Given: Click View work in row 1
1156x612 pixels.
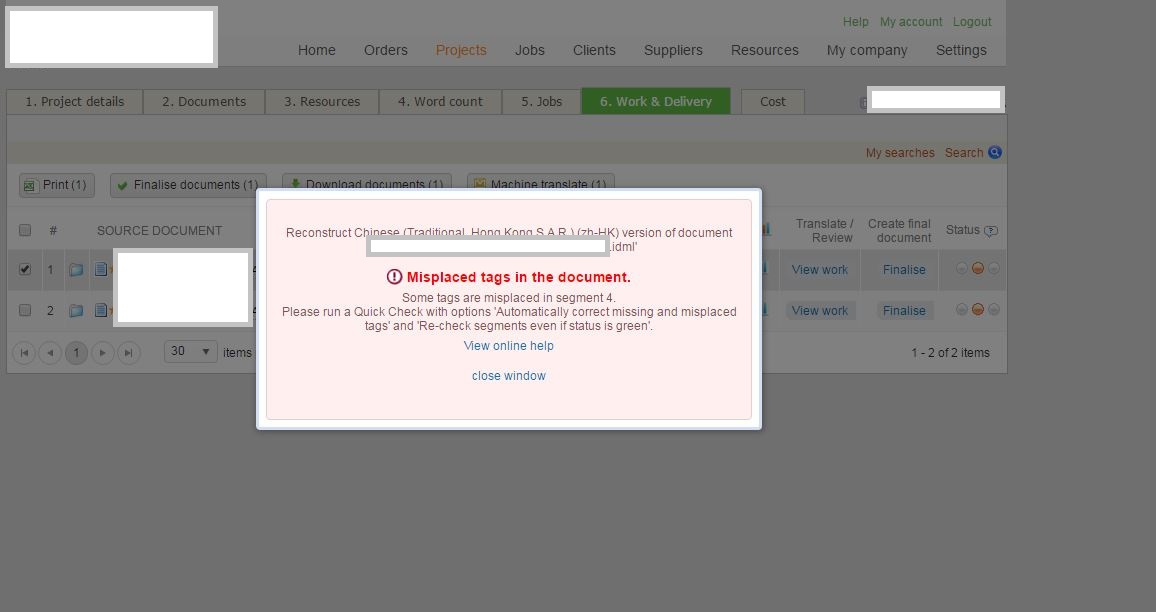Looking at the screenshot, I should click(x=820, y=270).
